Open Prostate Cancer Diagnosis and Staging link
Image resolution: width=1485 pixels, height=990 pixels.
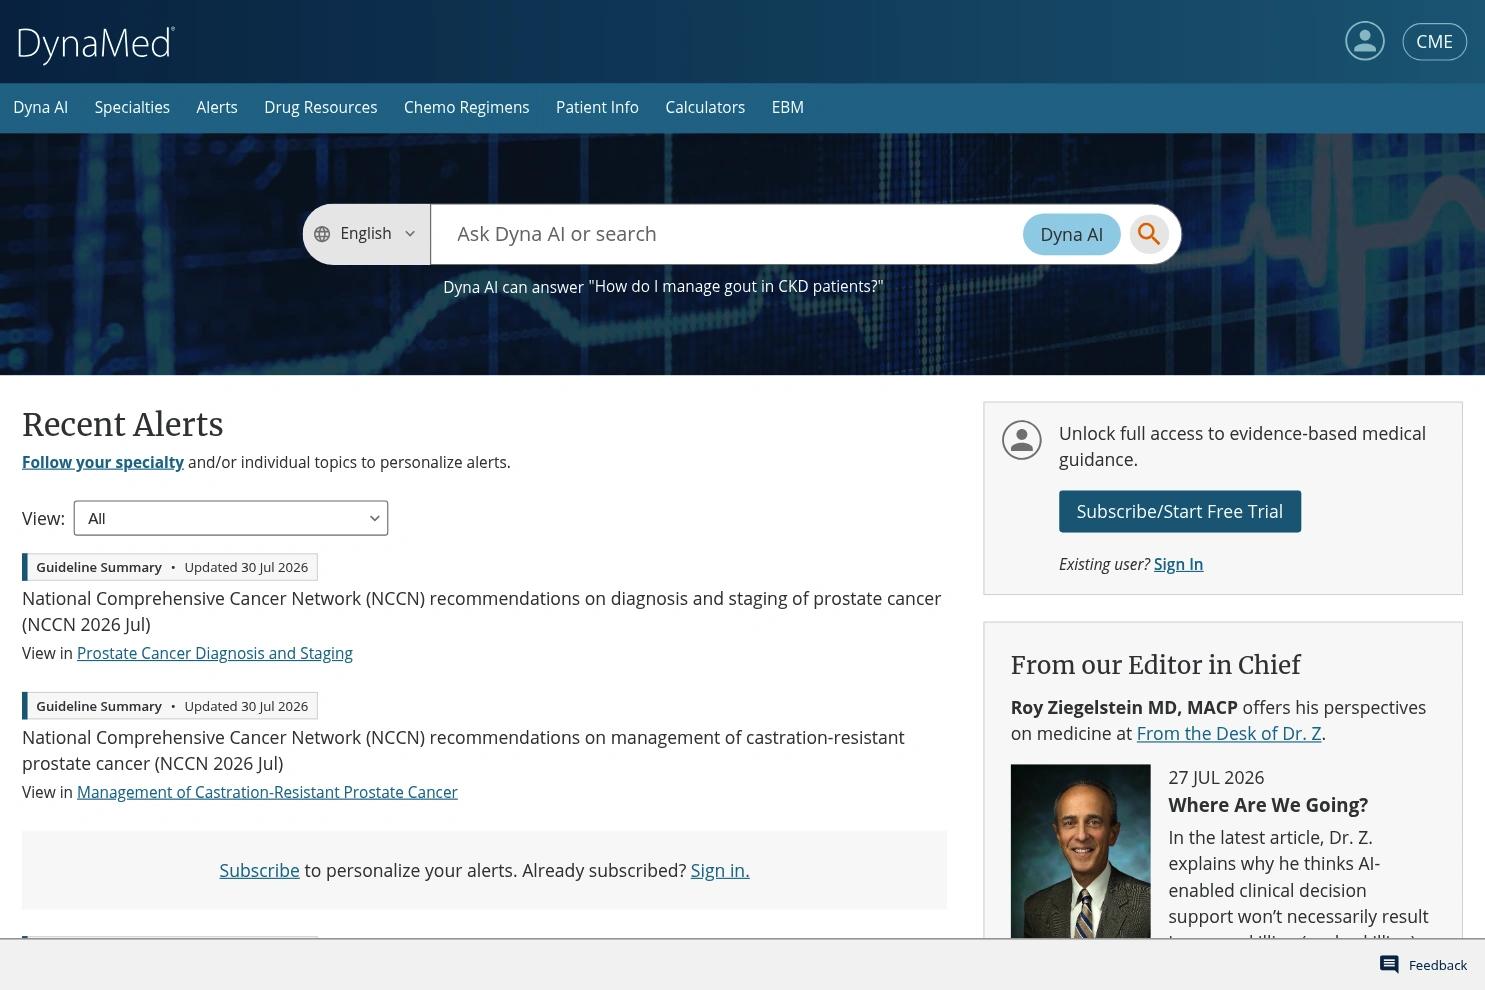[x=215, y=653]
